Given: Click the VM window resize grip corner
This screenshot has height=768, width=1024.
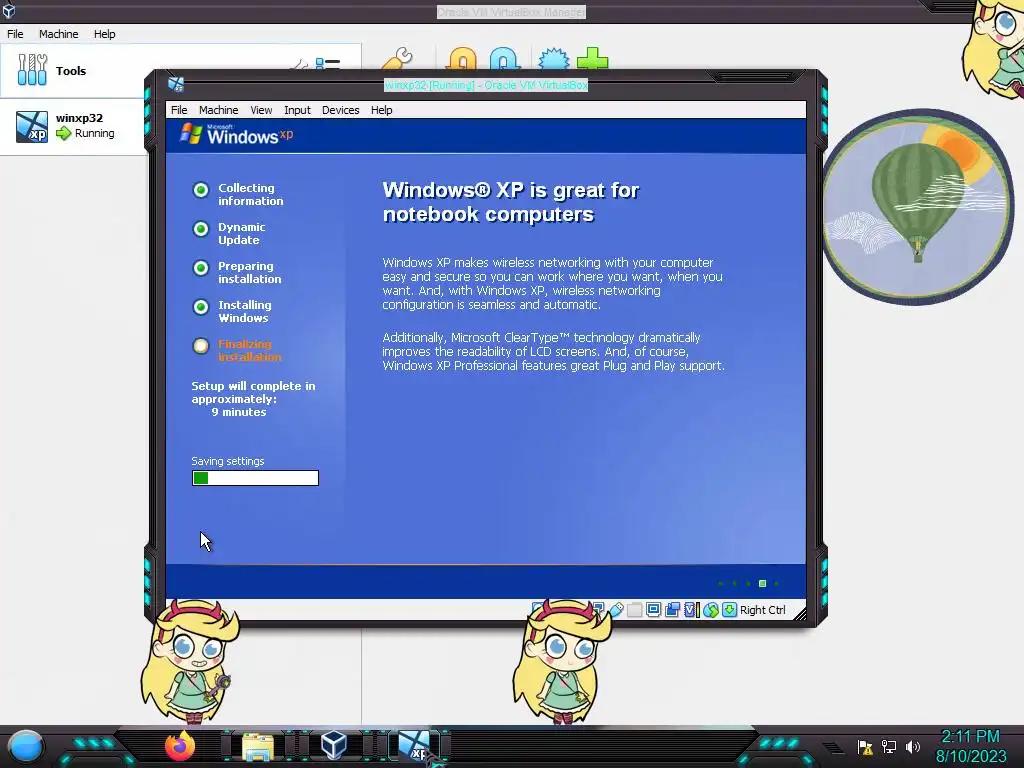Looking at the screenshot, I should (799, 613).
